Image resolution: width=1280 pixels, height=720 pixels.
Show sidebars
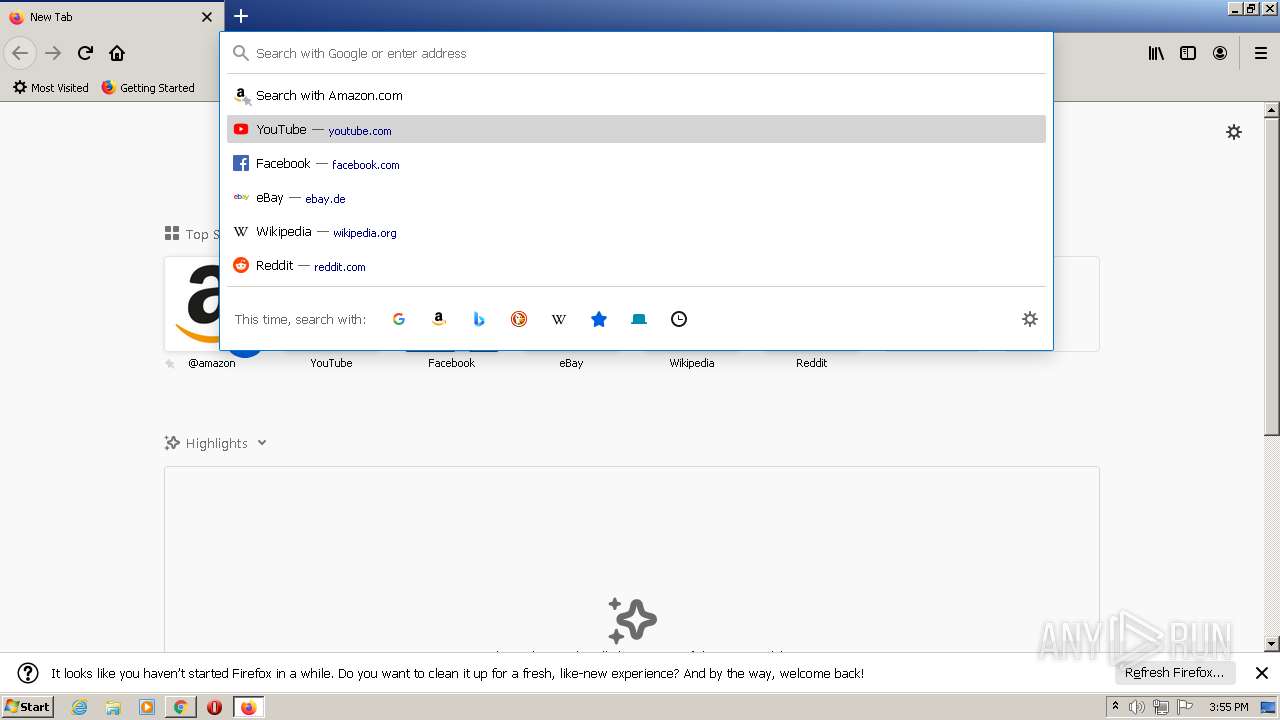tap(1188, 53)
